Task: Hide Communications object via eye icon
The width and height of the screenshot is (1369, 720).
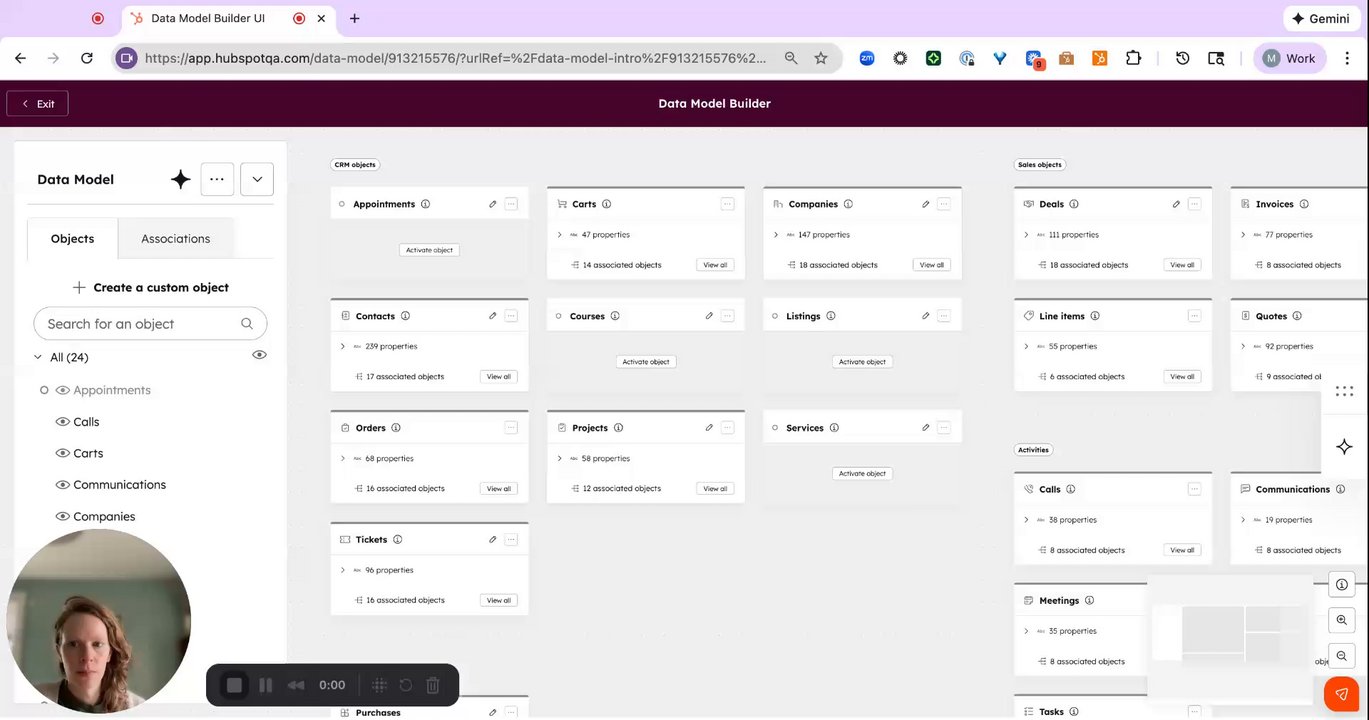Action: pos(62,485)
